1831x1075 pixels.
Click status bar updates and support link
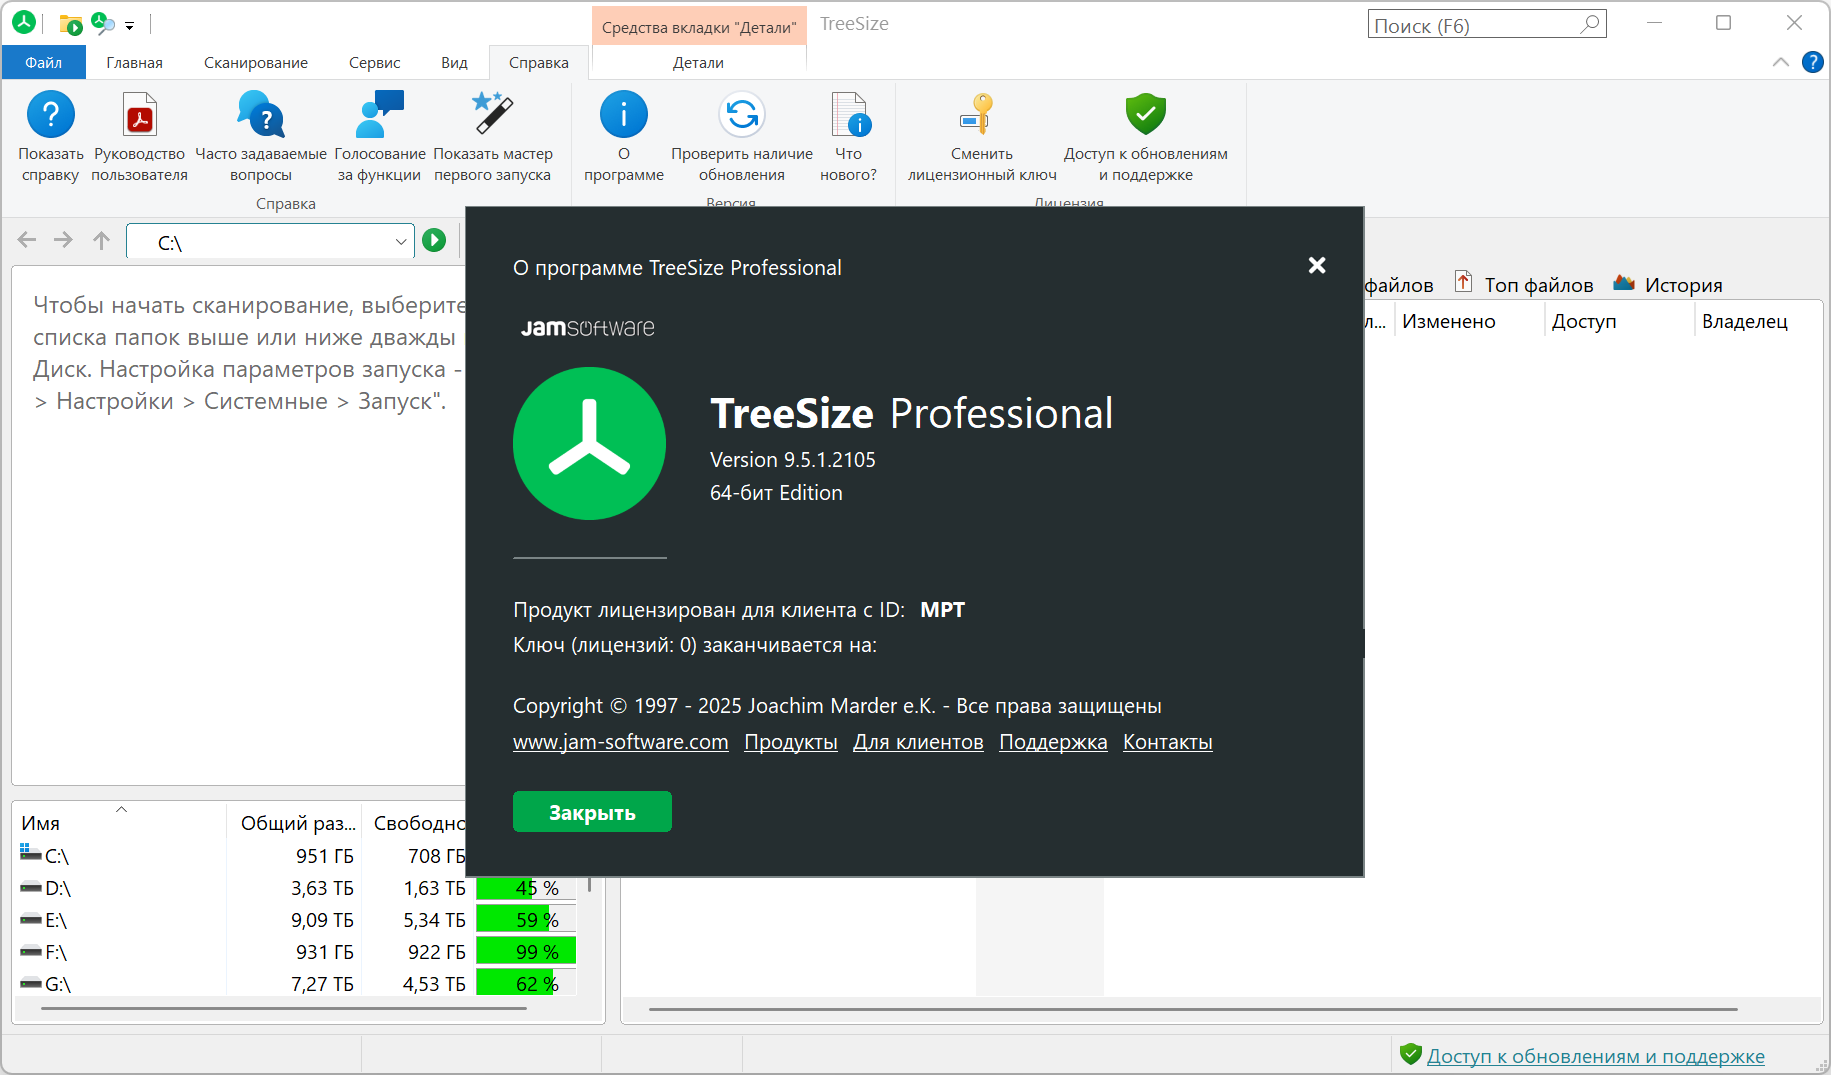point(1595,1056)
